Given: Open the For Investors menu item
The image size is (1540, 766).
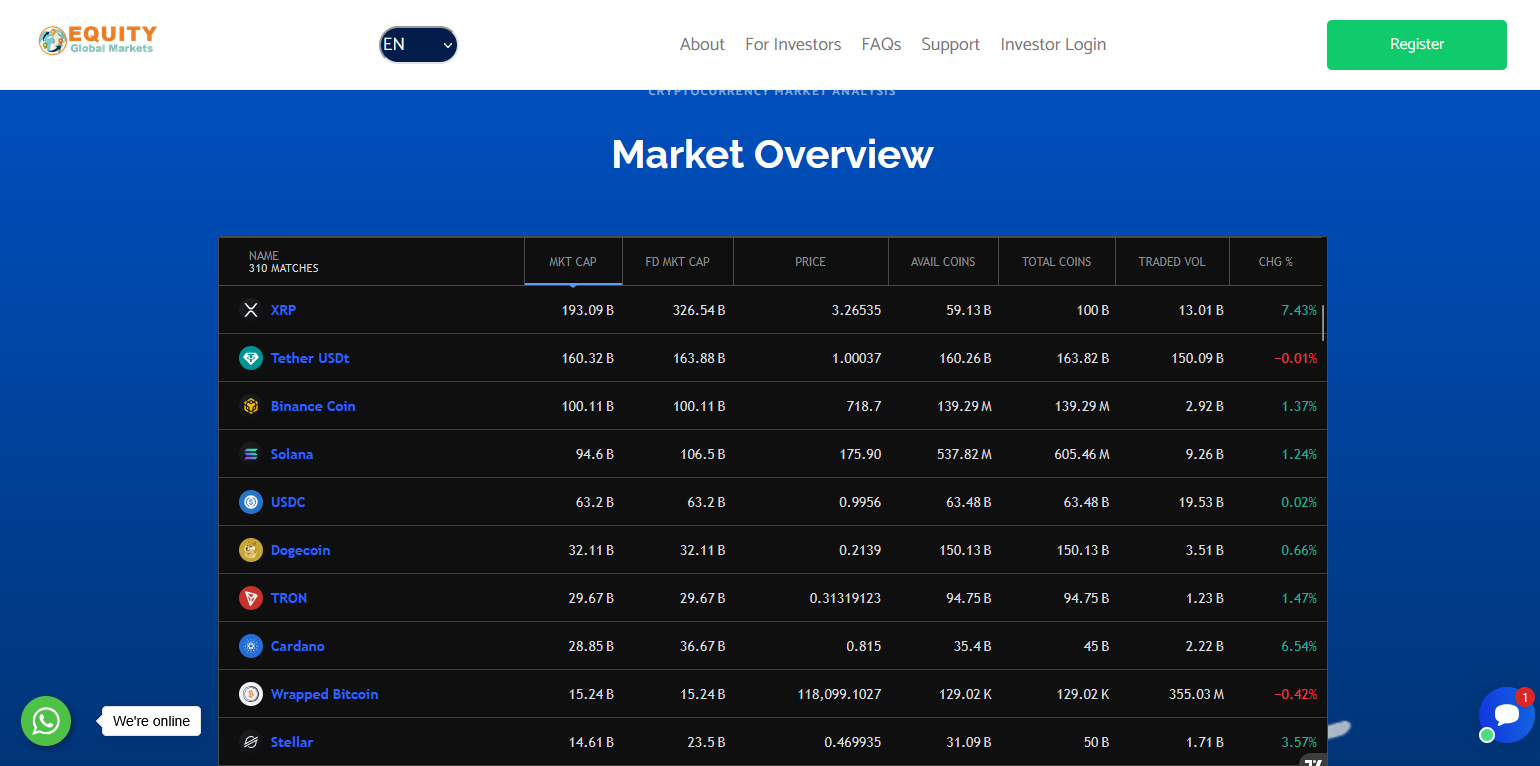Looking at the screenshot, I should coord(793,44).
